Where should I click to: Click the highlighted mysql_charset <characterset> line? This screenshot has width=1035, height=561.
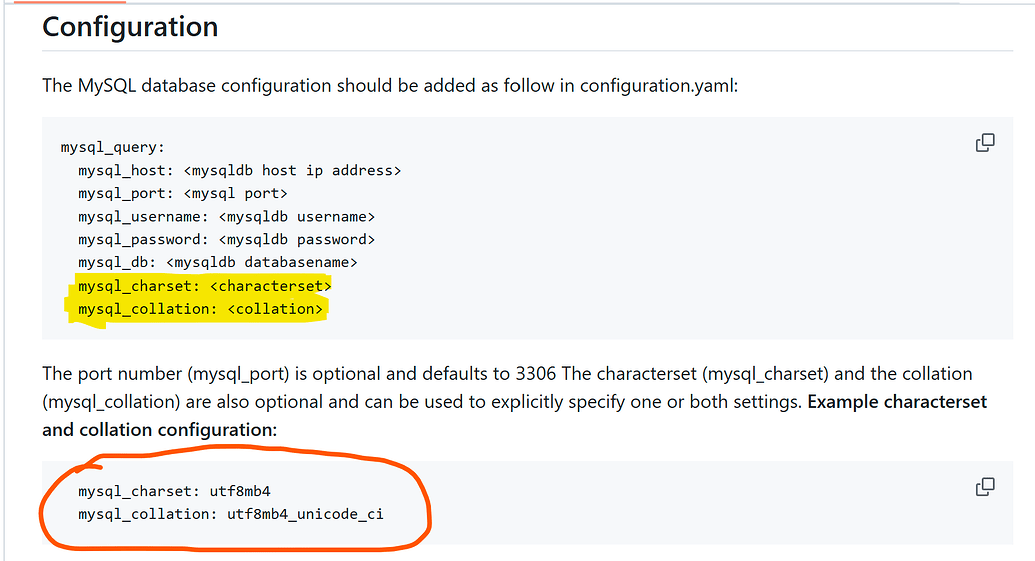click(204, 286)
